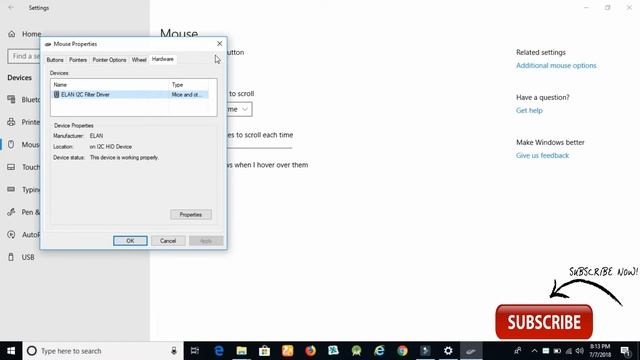
Task: Open the taskbar clock and date
Action: (600, 351)
